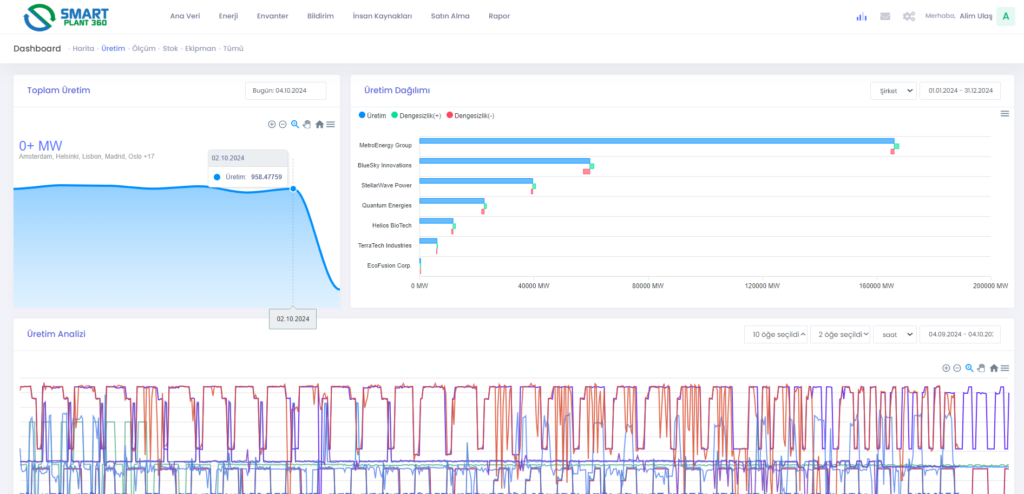Open the Enerji menu
1024x494 pixels.
[x=228, y=16]
